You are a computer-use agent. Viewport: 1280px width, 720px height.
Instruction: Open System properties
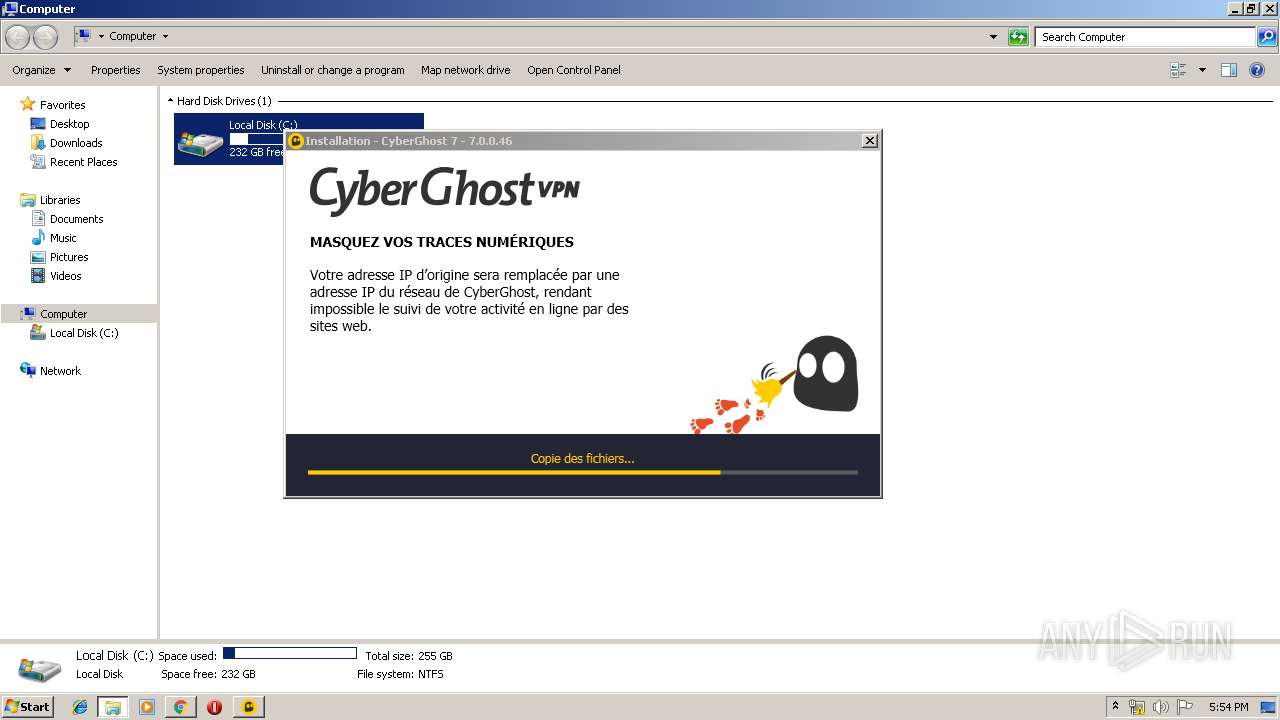click(201, 70)
